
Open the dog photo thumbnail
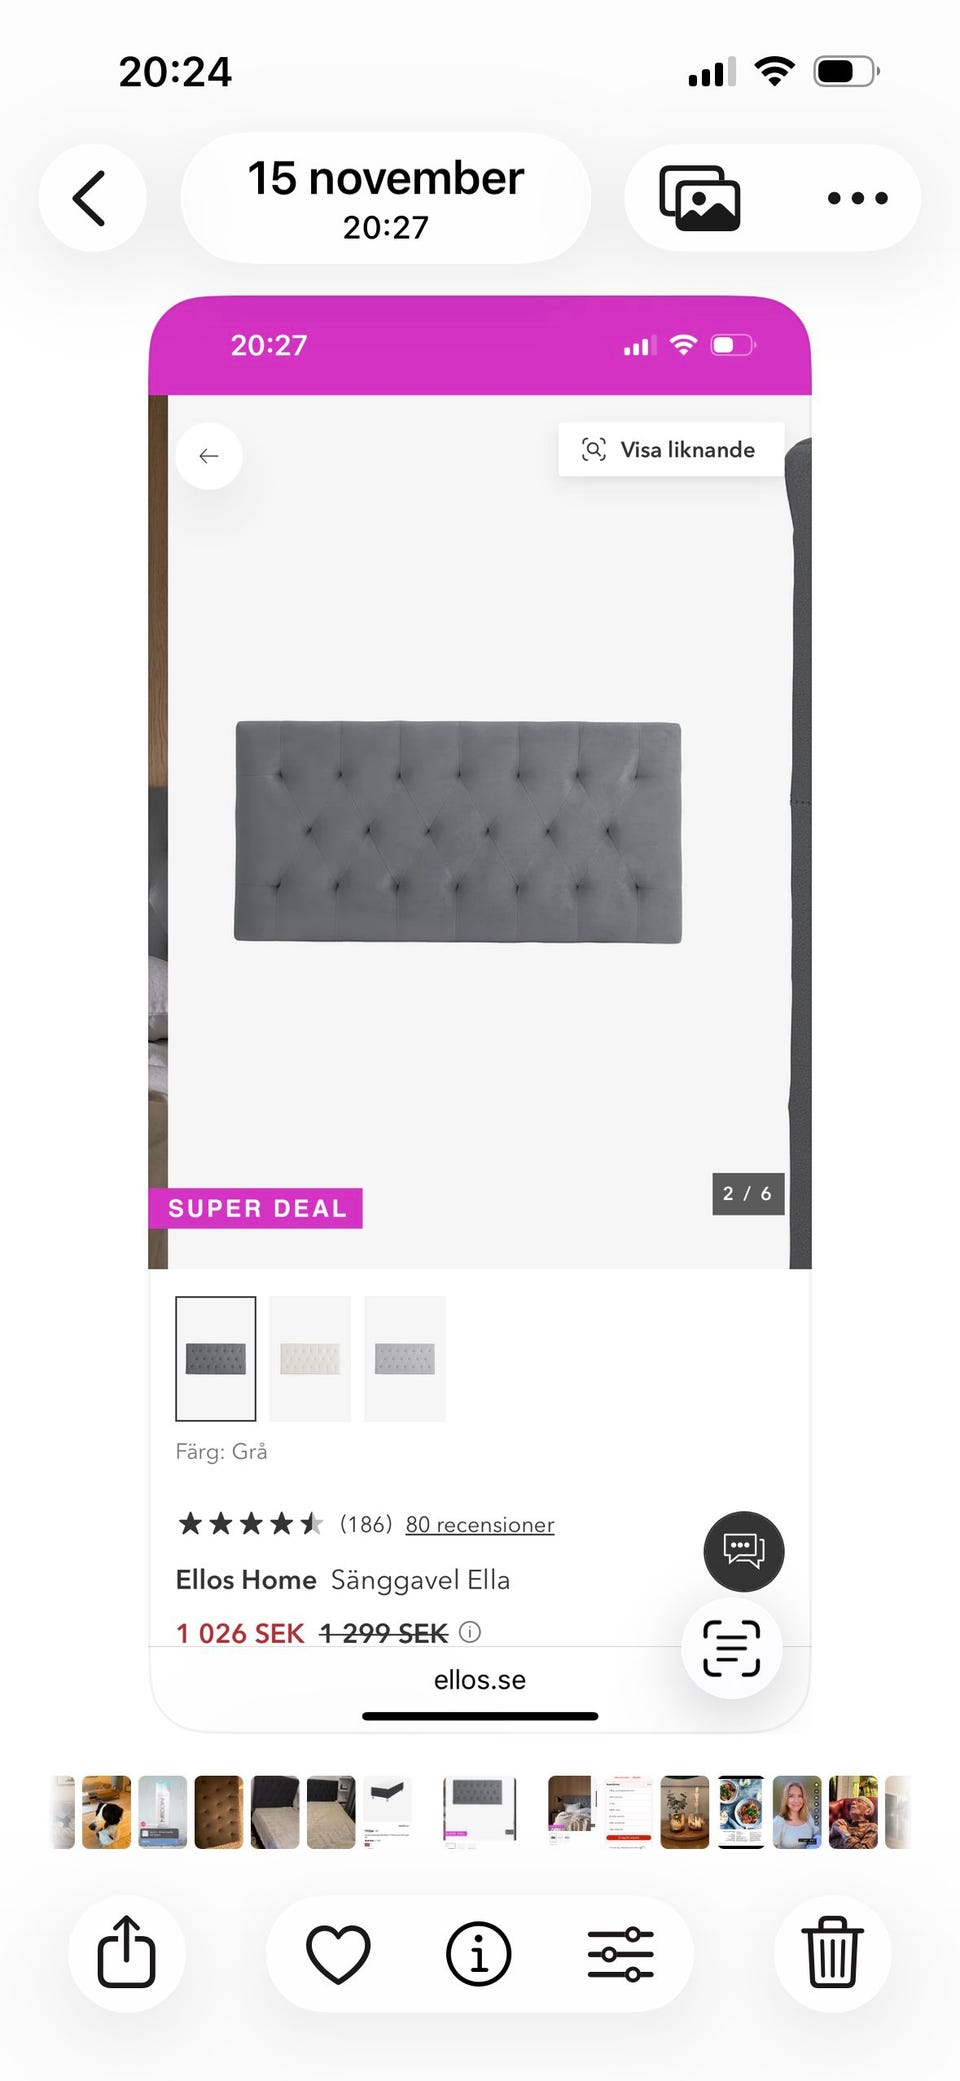(106, 1812)
